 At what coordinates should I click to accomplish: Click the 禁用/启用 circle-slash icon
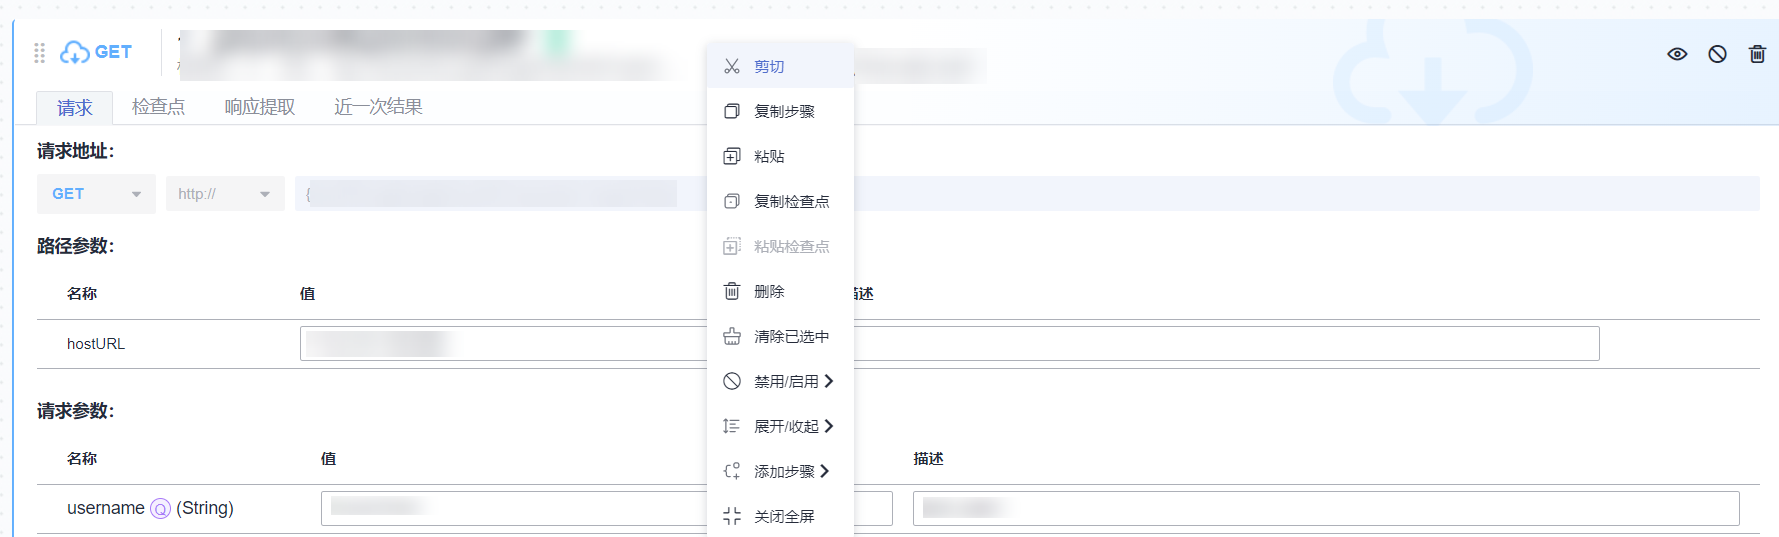[732, 381]
